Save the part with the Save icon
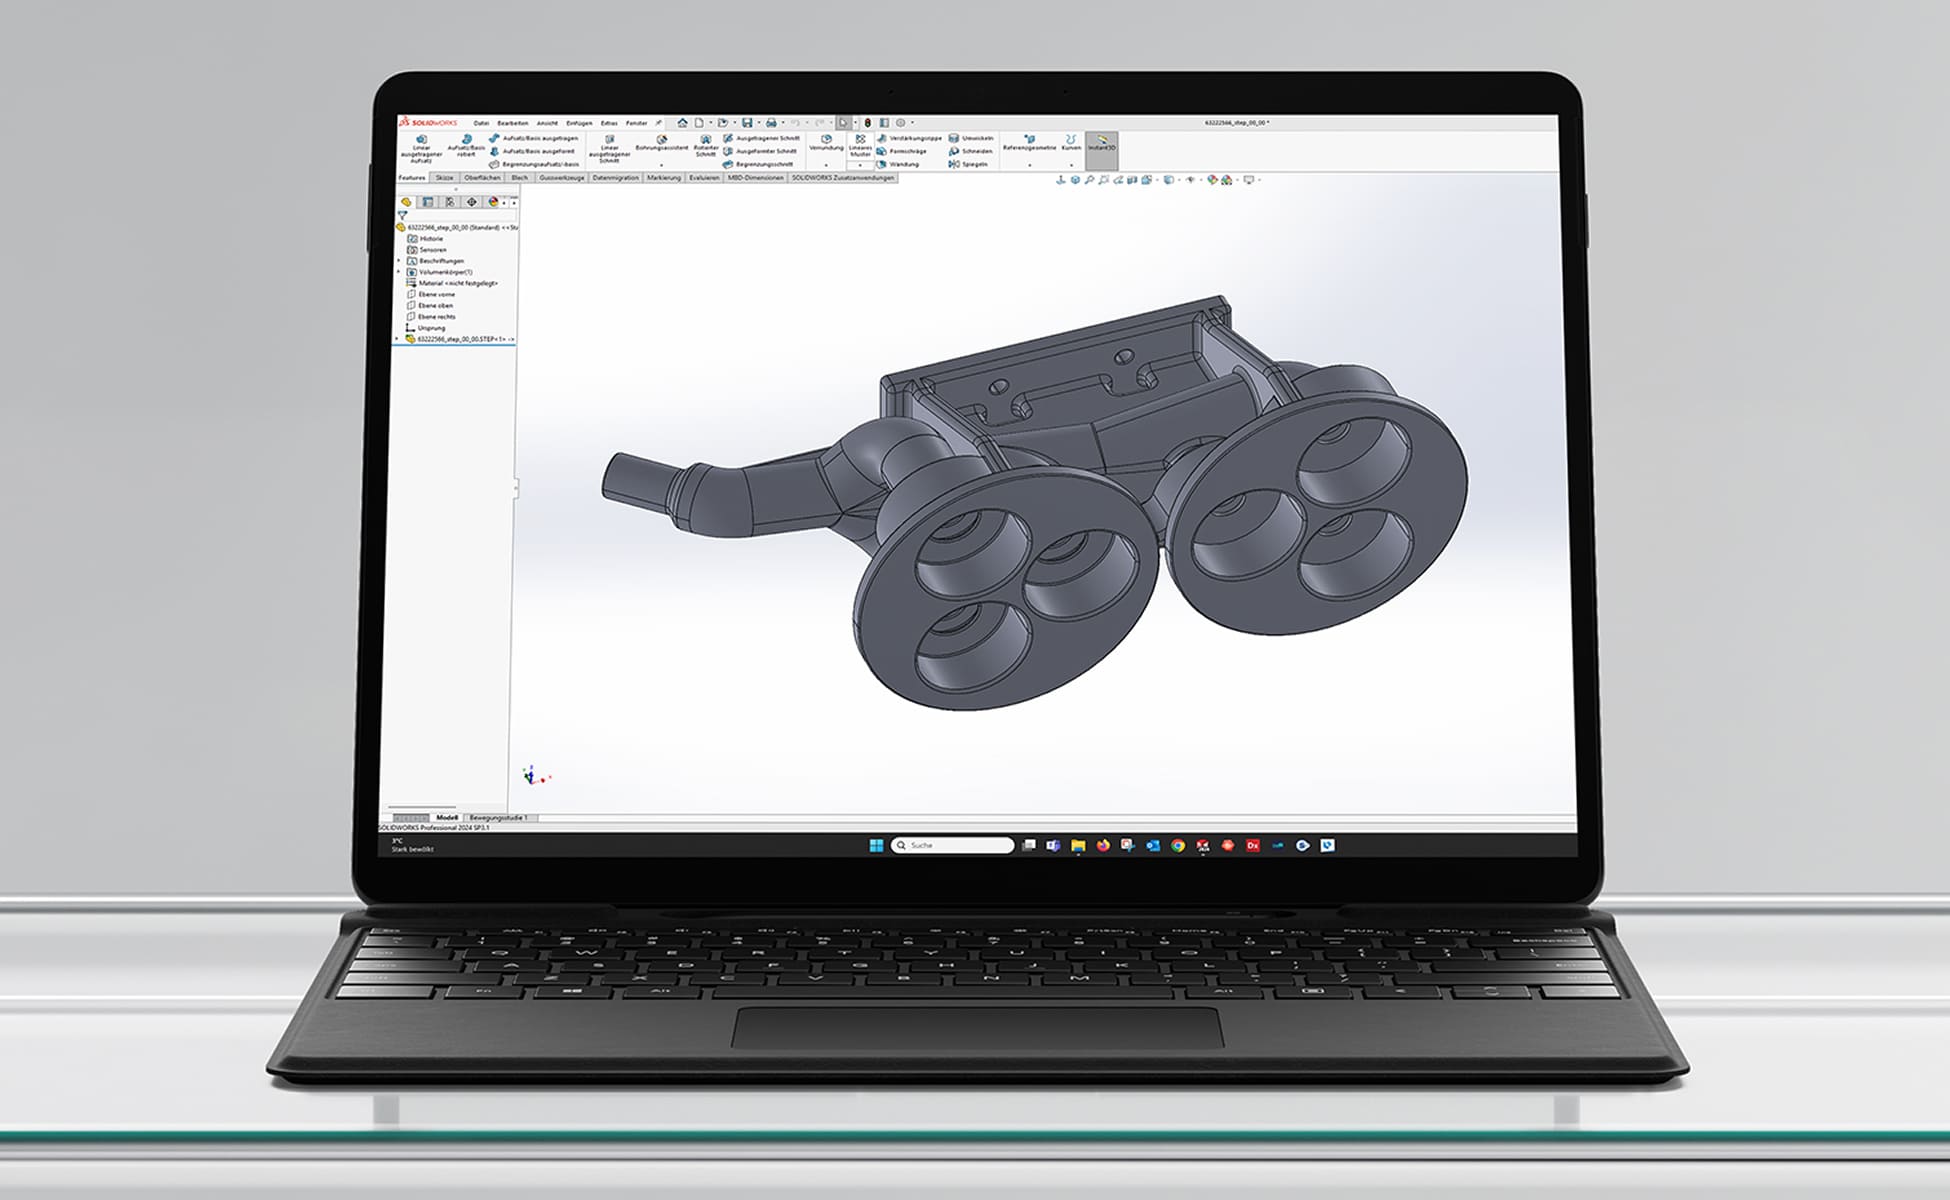The image size is (1950, 1200). coord(747,123)
